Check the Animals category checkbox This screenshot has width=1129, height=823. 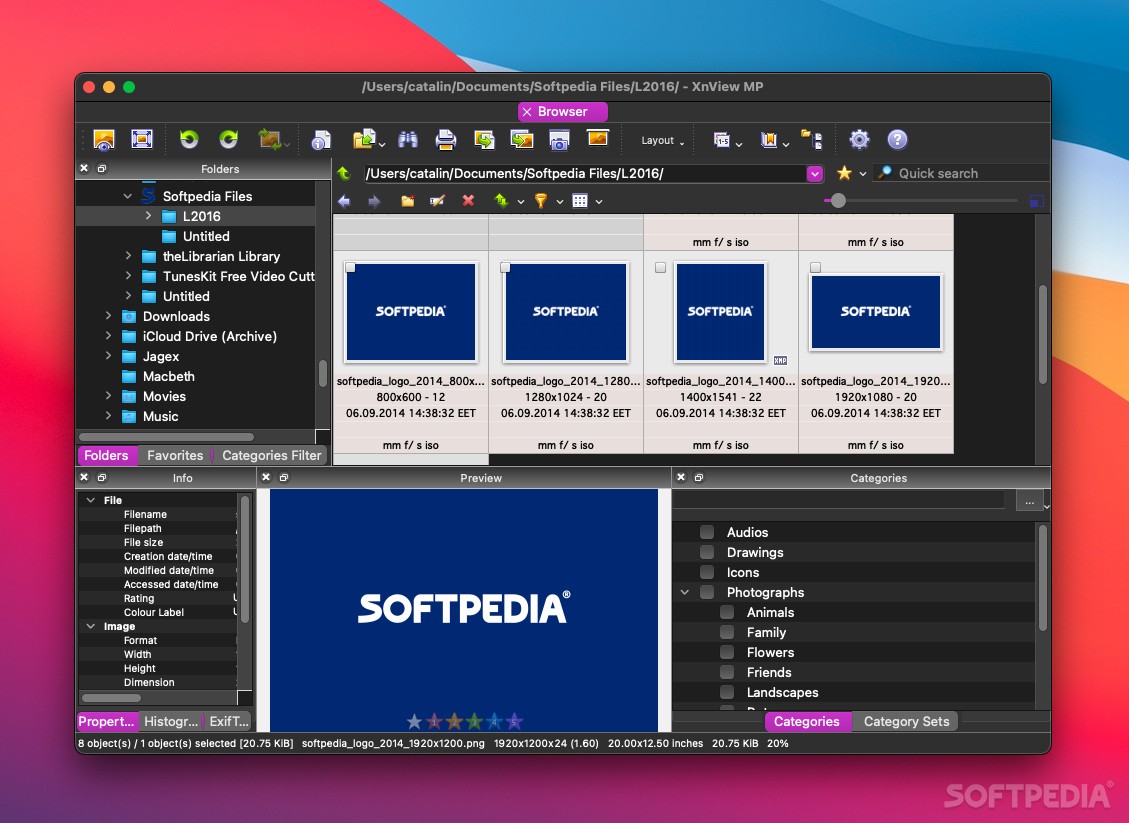[x=727, y=612]
